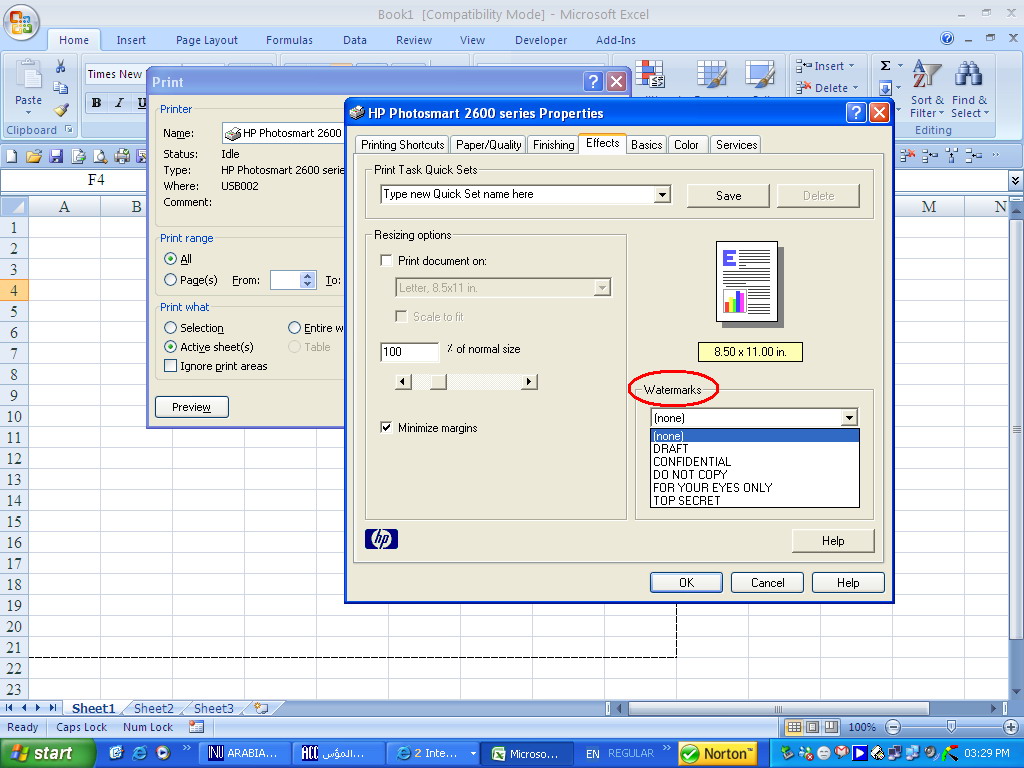Click the Copy icon in Clipboard group
The height and width of the screenshot is (768, 1024).
click(x=61, y=88)
